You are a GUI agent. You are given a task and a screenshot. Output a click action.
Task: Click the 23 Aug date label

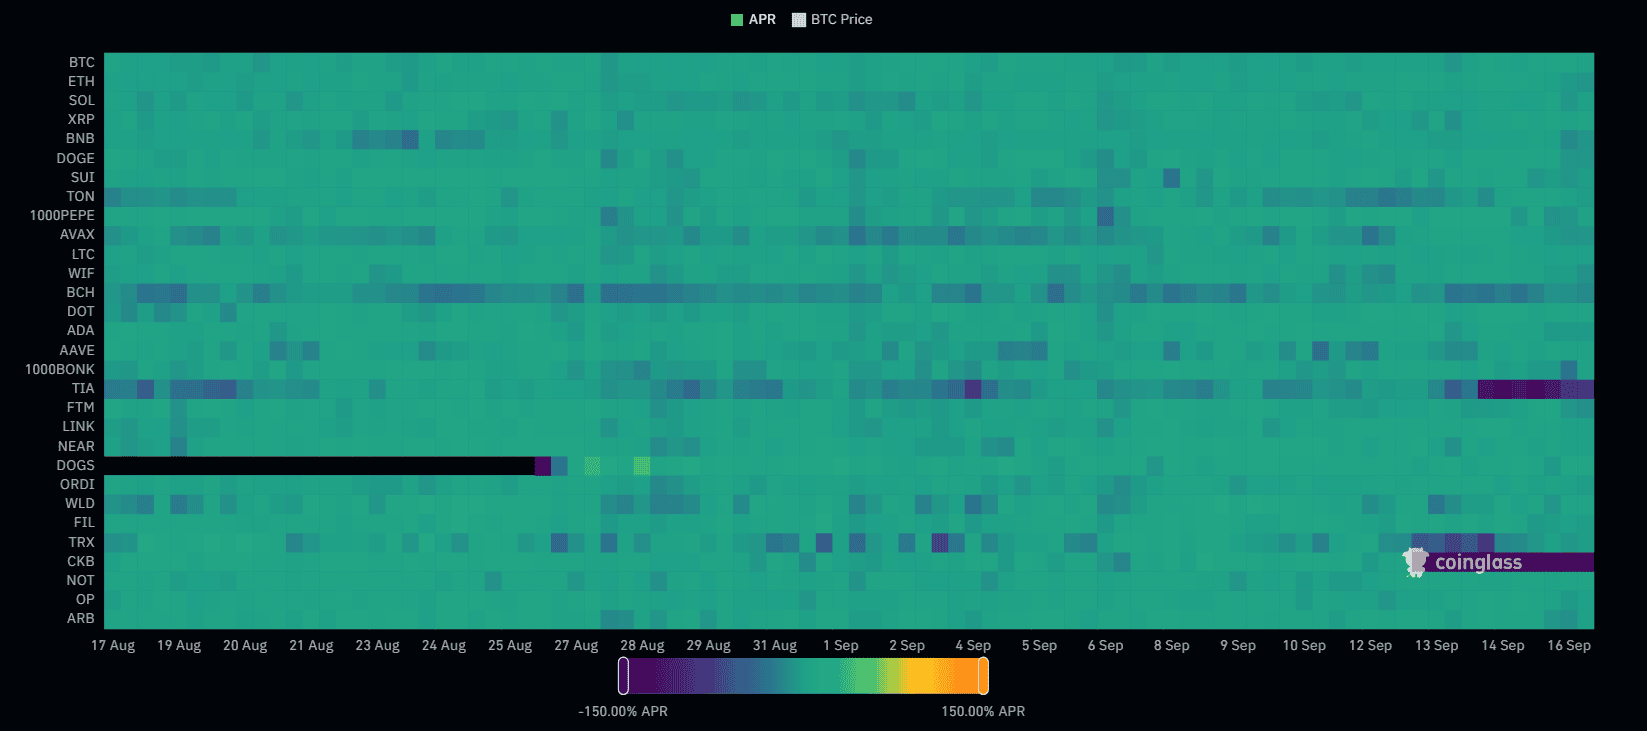[x=377, y=645]
